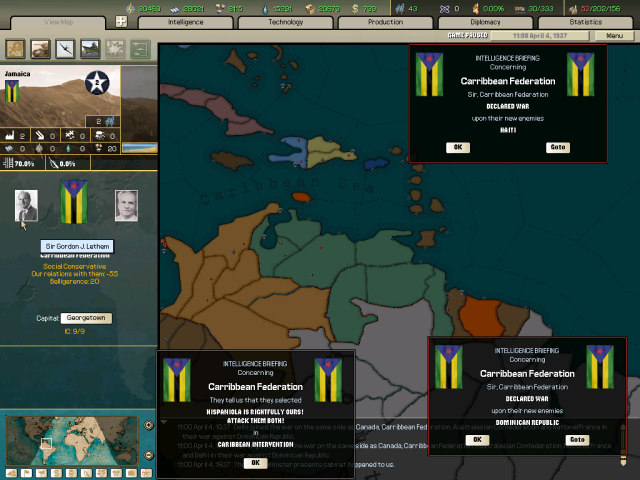Viewport: 640px width, 480px height.
Task: Select the naval units warship icon
Action: [x=90, y=49]
